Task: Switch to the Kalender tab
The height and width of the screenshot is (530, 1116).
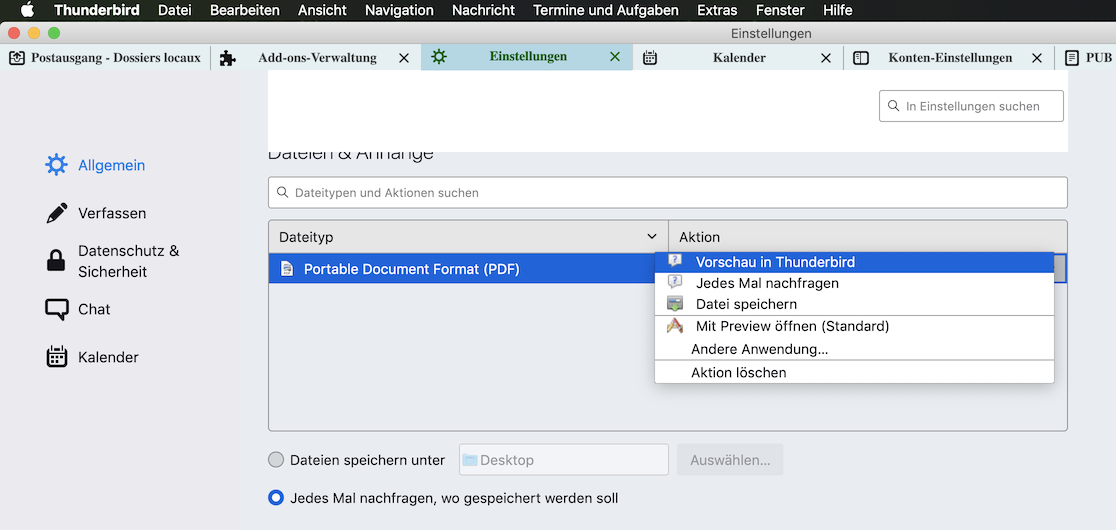Action: point(738,58)
